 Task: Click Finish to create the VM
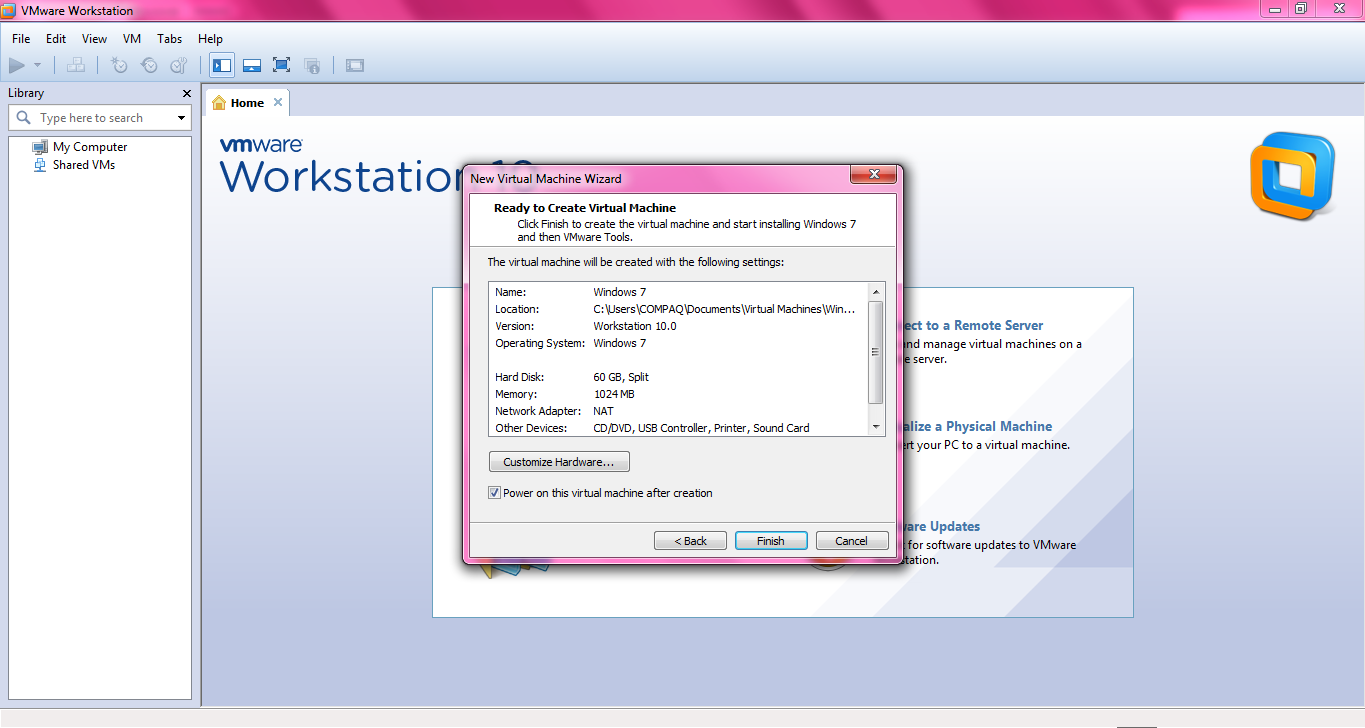pyautogui.click(x=771, y=541)
